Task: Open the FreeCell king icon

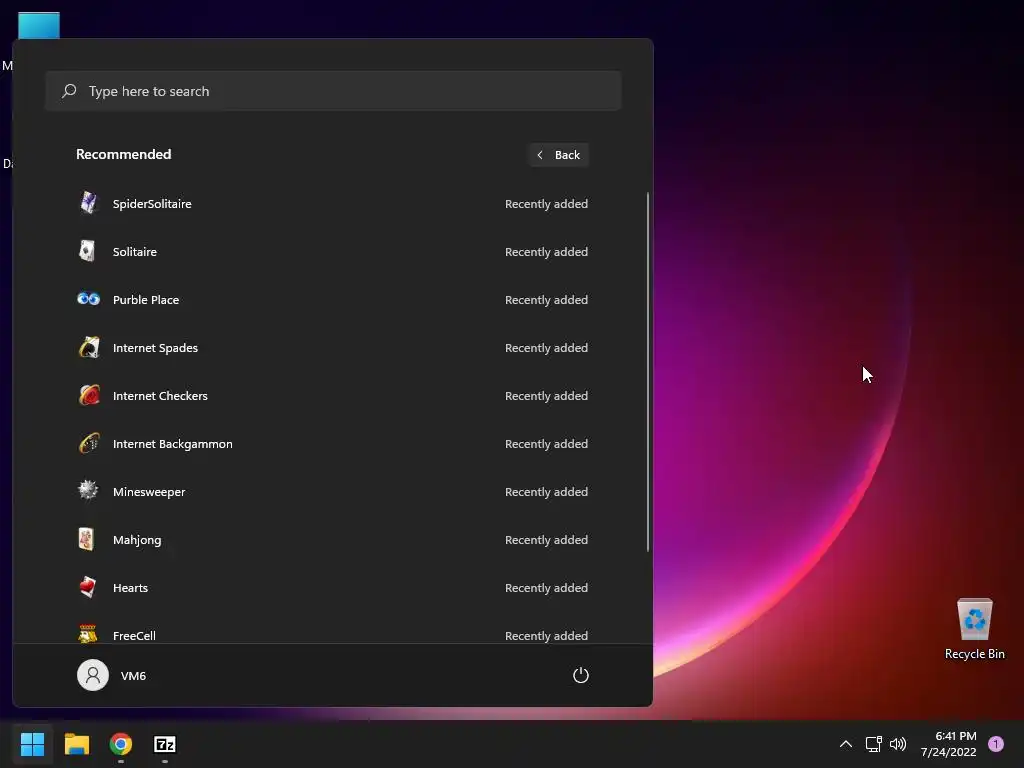Action: [x=88, y=633]
